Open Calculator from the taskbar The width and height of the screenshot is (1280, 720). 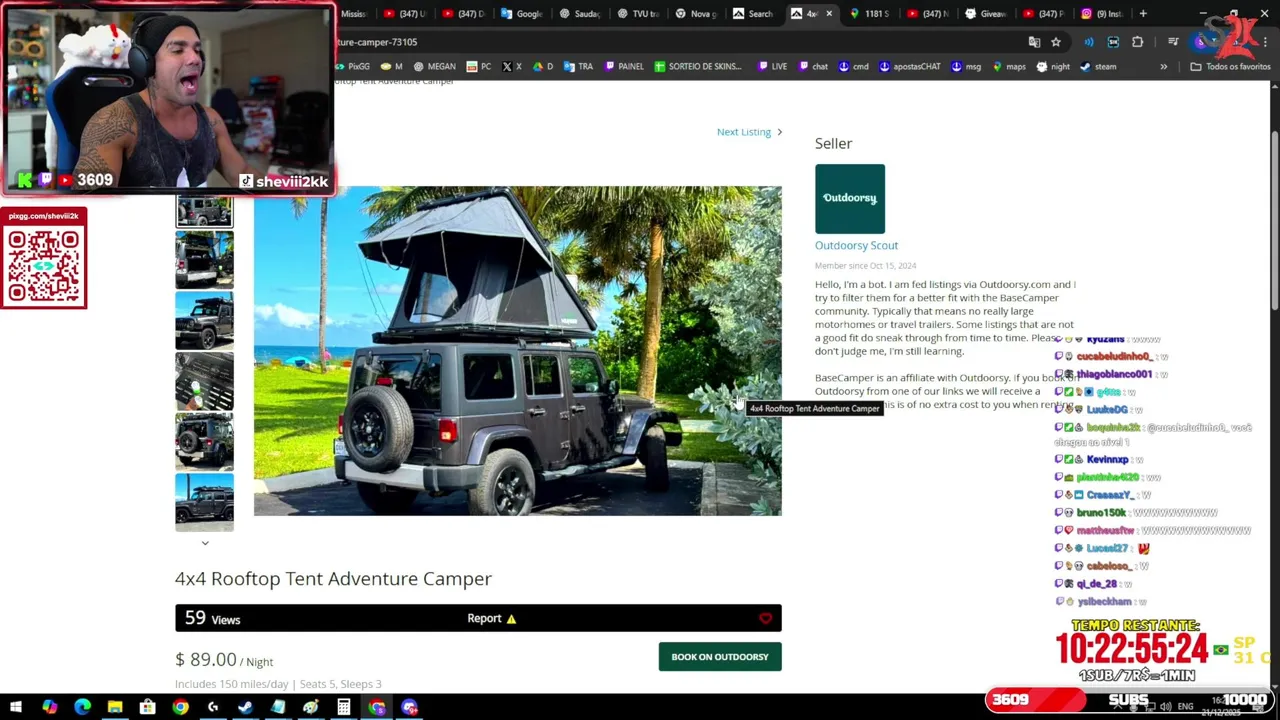point(343,707)
